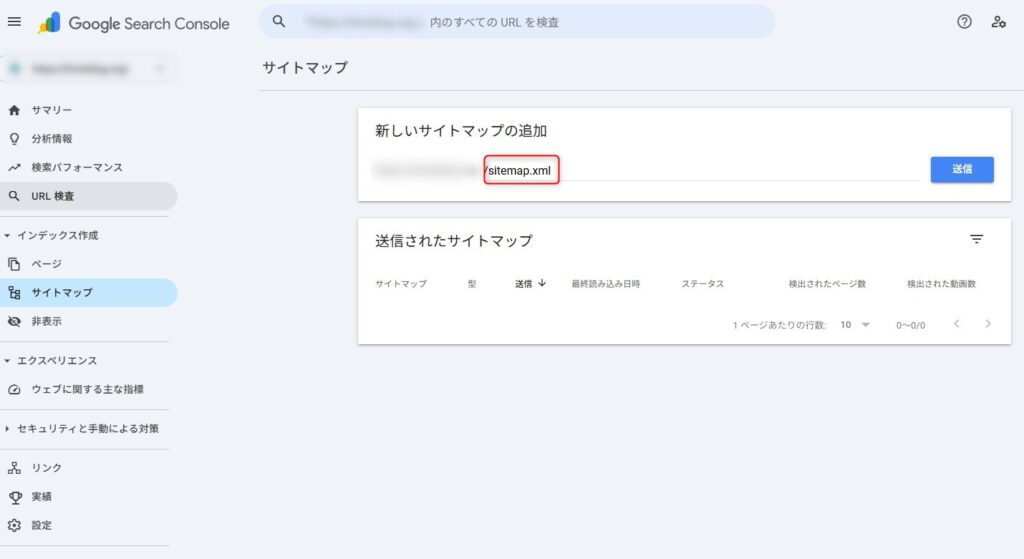Sort table by 送信 column header
This screenshot has width=1024, height=559.
[x=530, y=284]
